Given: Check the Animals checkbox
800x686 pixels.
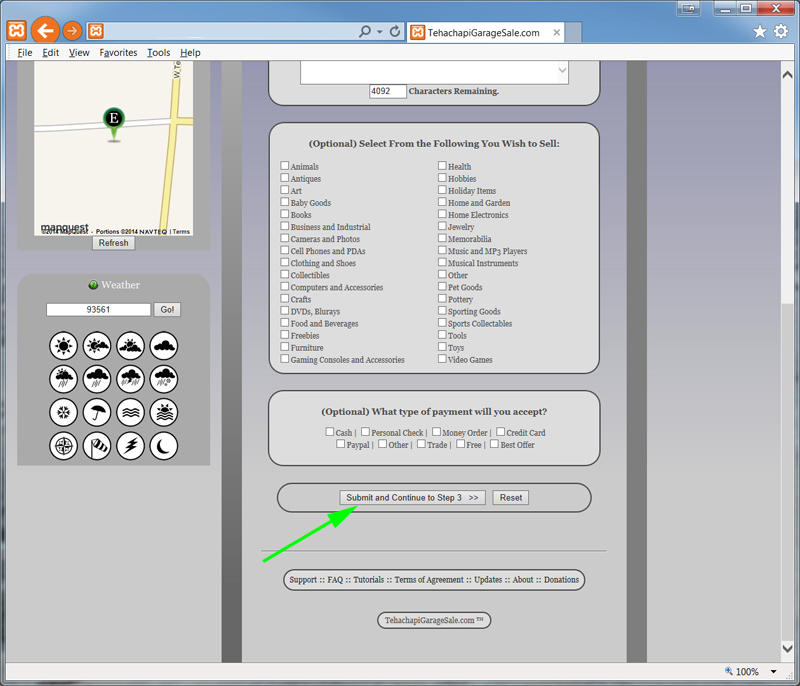Looking at the screenshot, I should [285, 165].
